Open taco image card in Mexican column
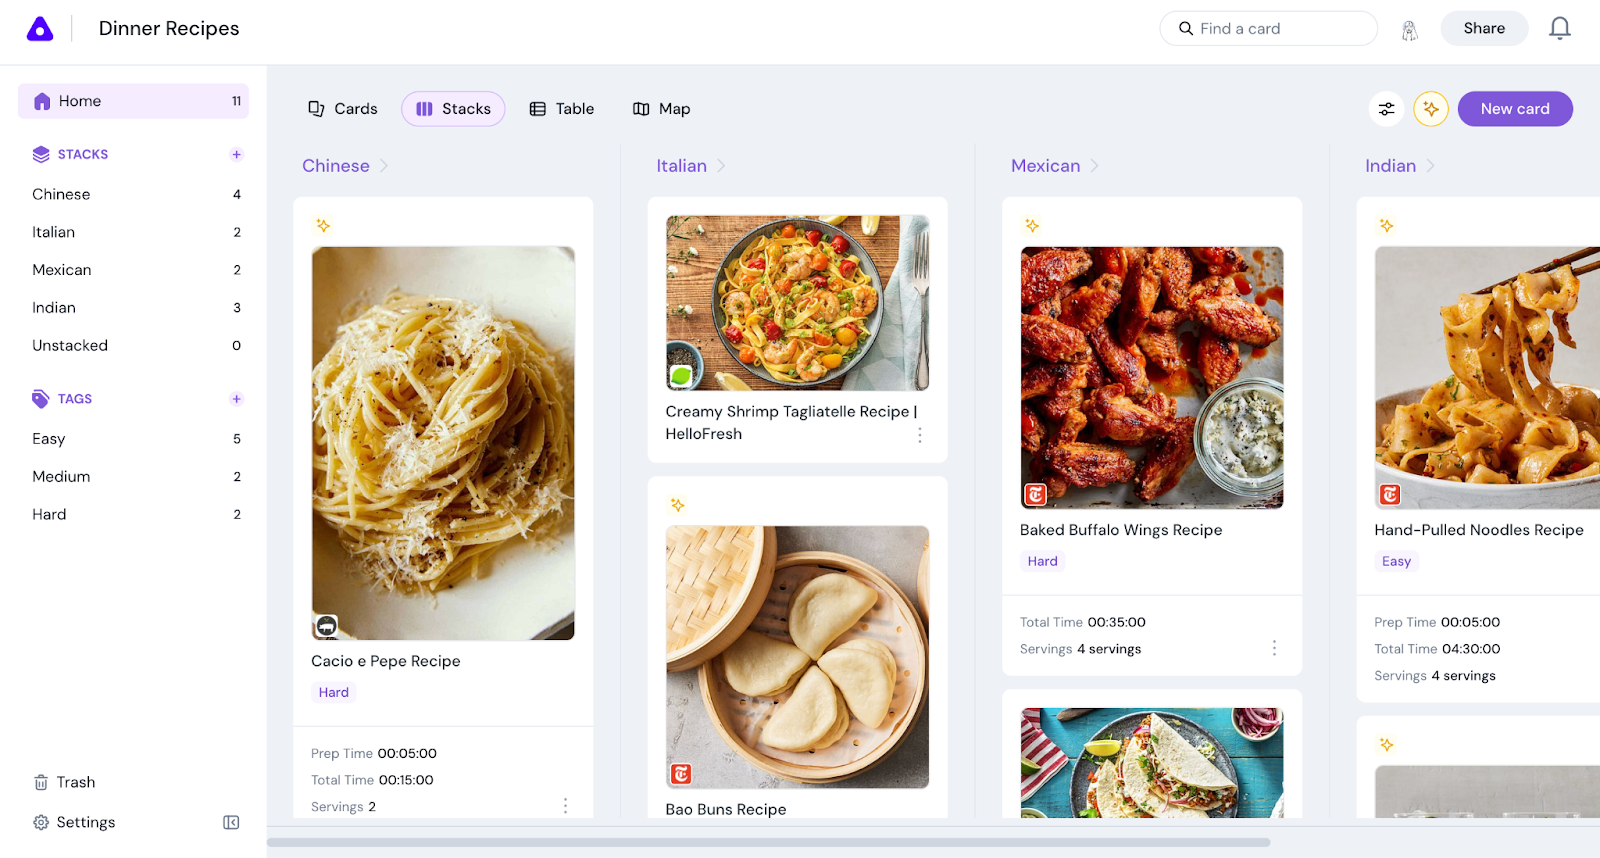This screenshot has width=1600, height=858. pyautogui.click(x=1152, y=763)
